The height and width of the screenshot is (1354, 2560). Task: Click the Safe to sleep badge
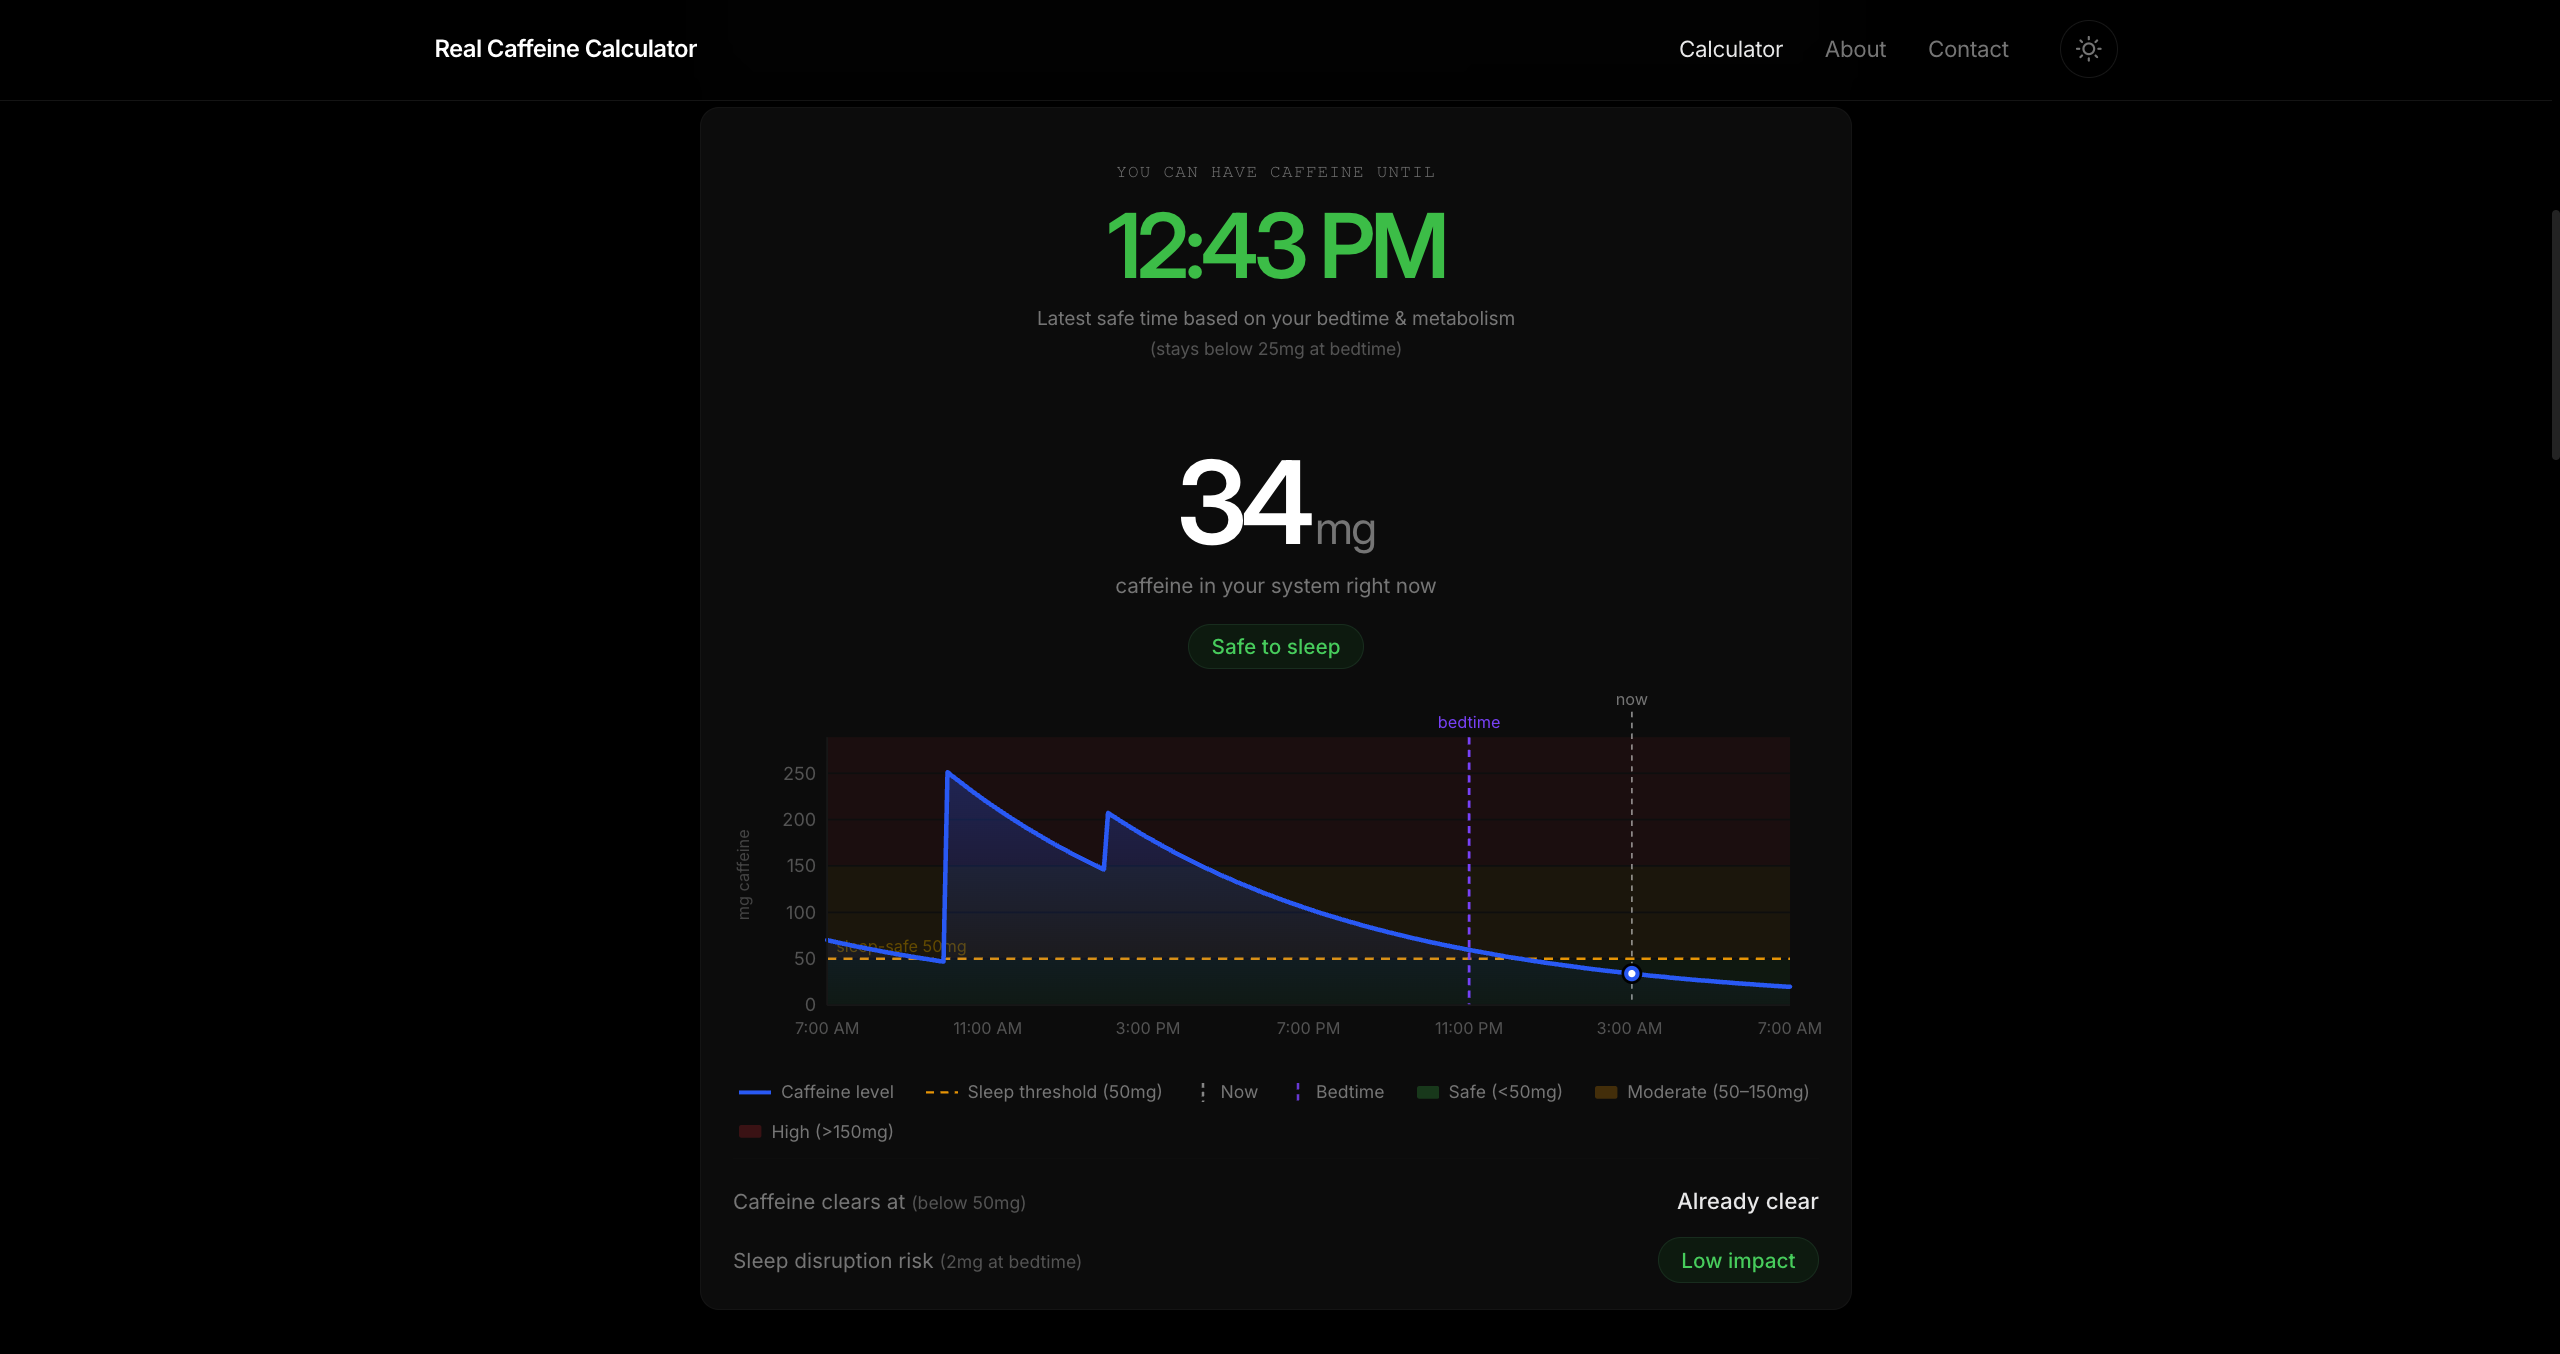tap(1275, 646)
